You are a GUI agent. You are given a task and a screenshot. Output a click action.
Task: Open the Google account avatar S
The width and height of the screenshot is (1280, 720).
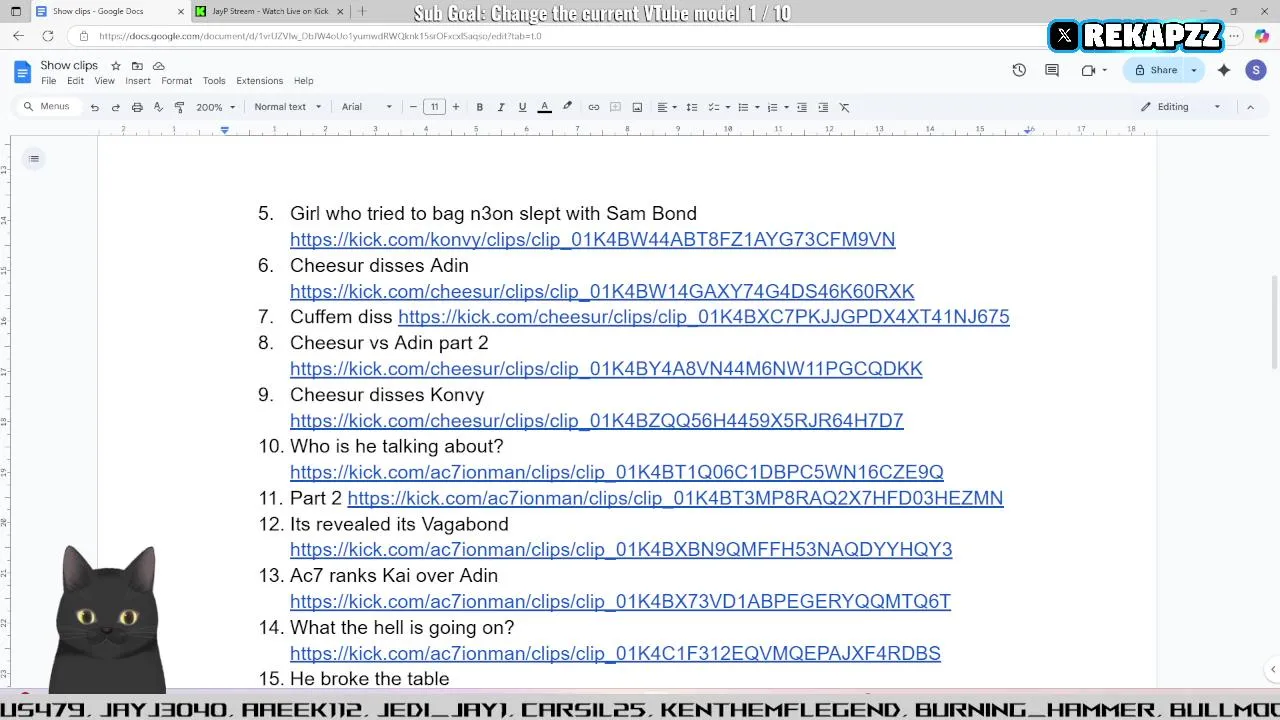click(1256, 70)
